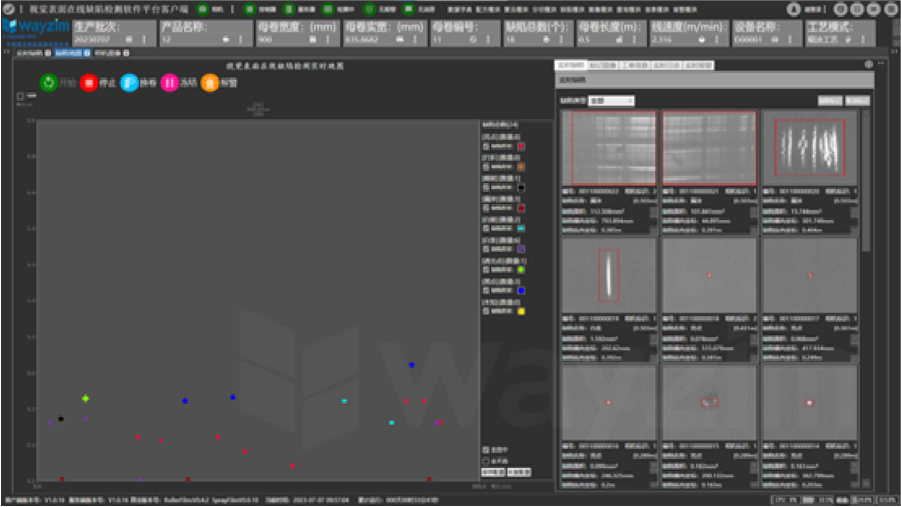The width and height of the screenshot is (901, 507).
Task: Enable the 全选中 select-all checkbox
Action: pos(486,449)
